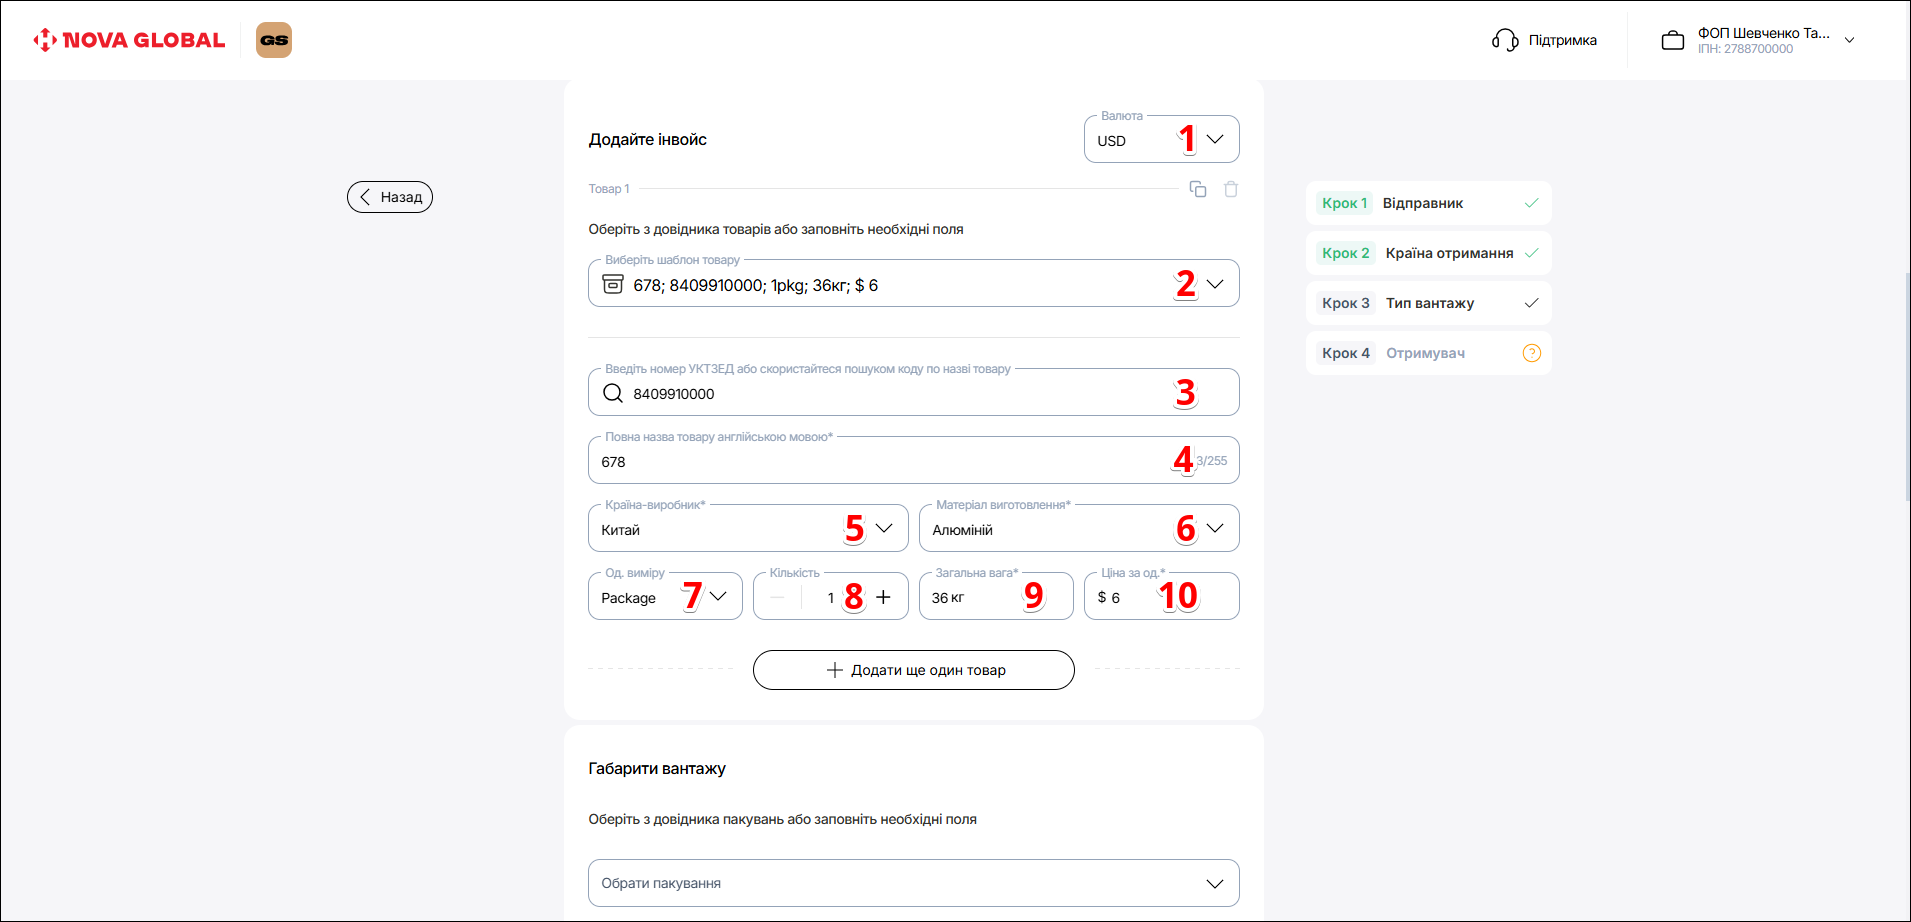Click the Nova Global logo

click(x=130, y=40)
